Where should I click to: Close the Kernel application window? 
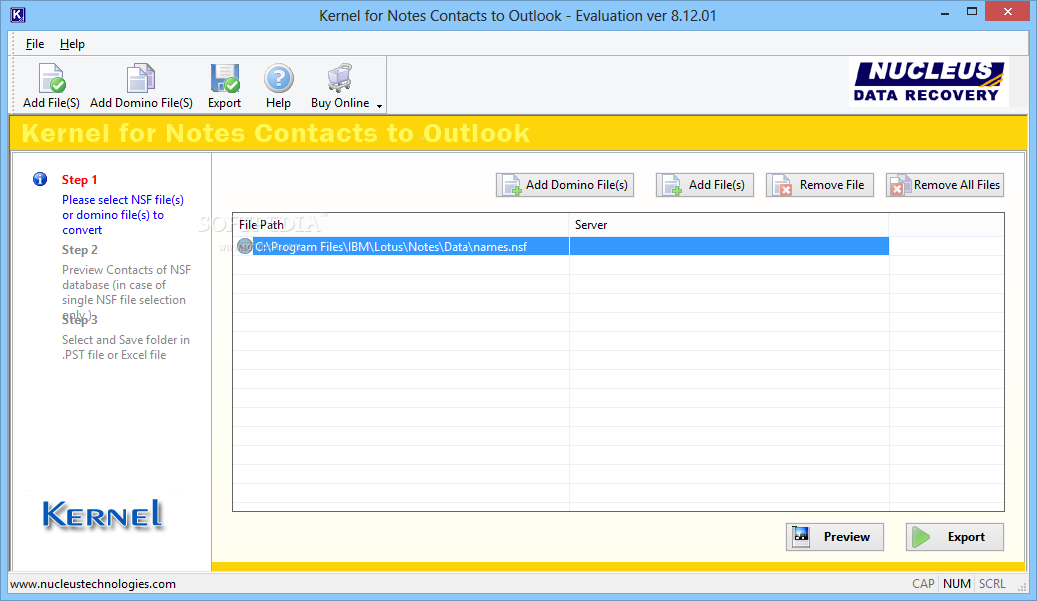click(1007, 11)
